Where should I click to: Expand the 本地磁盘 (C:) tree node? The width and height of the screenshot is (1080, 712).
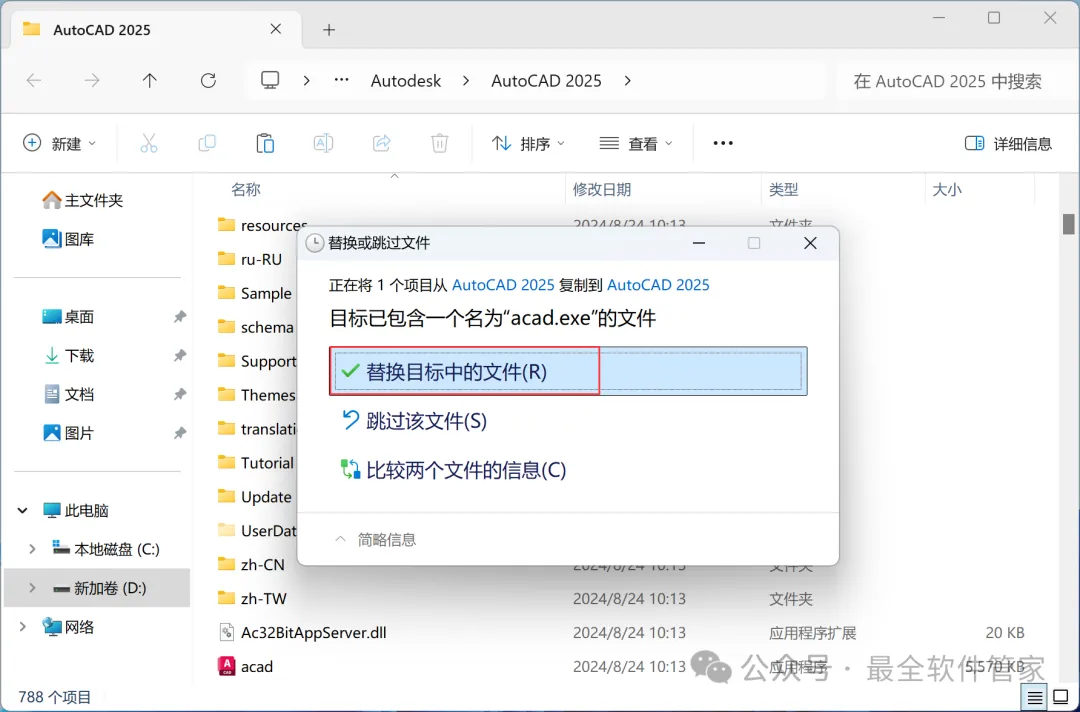tap(32, 549)
